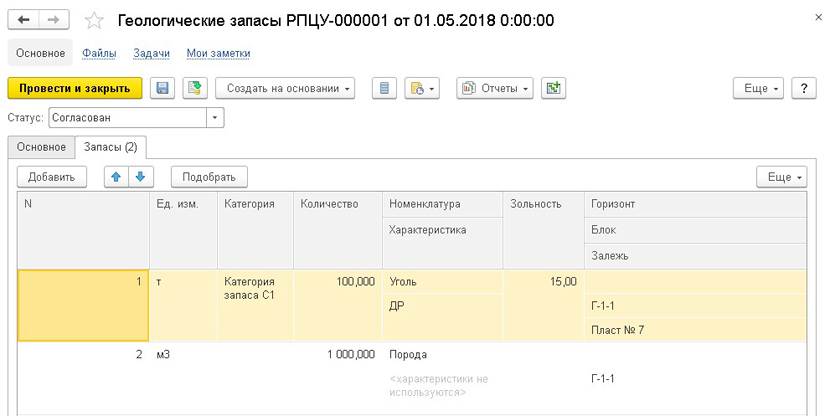Expand the Статус dropdown list
The width and height of the screenshot is (830, 416).
click(x=215, y=118)
